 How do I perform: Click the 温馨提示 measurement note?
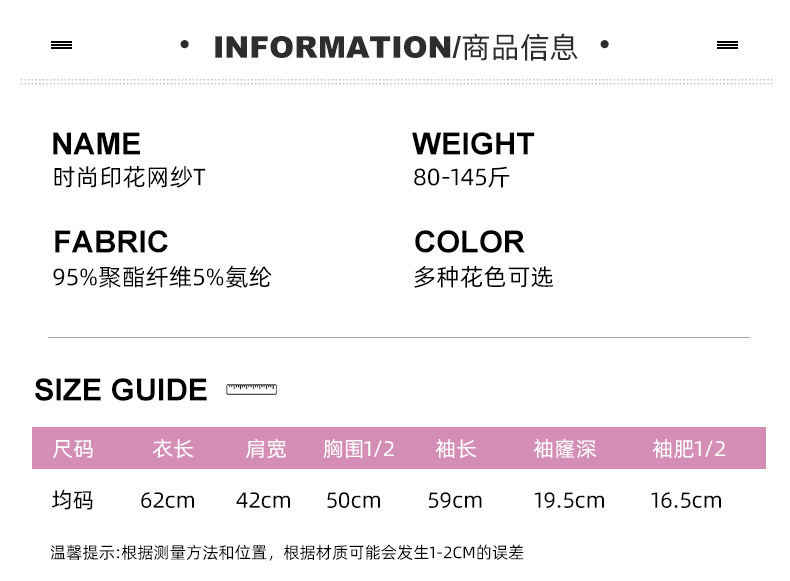[x=287, y=552]
